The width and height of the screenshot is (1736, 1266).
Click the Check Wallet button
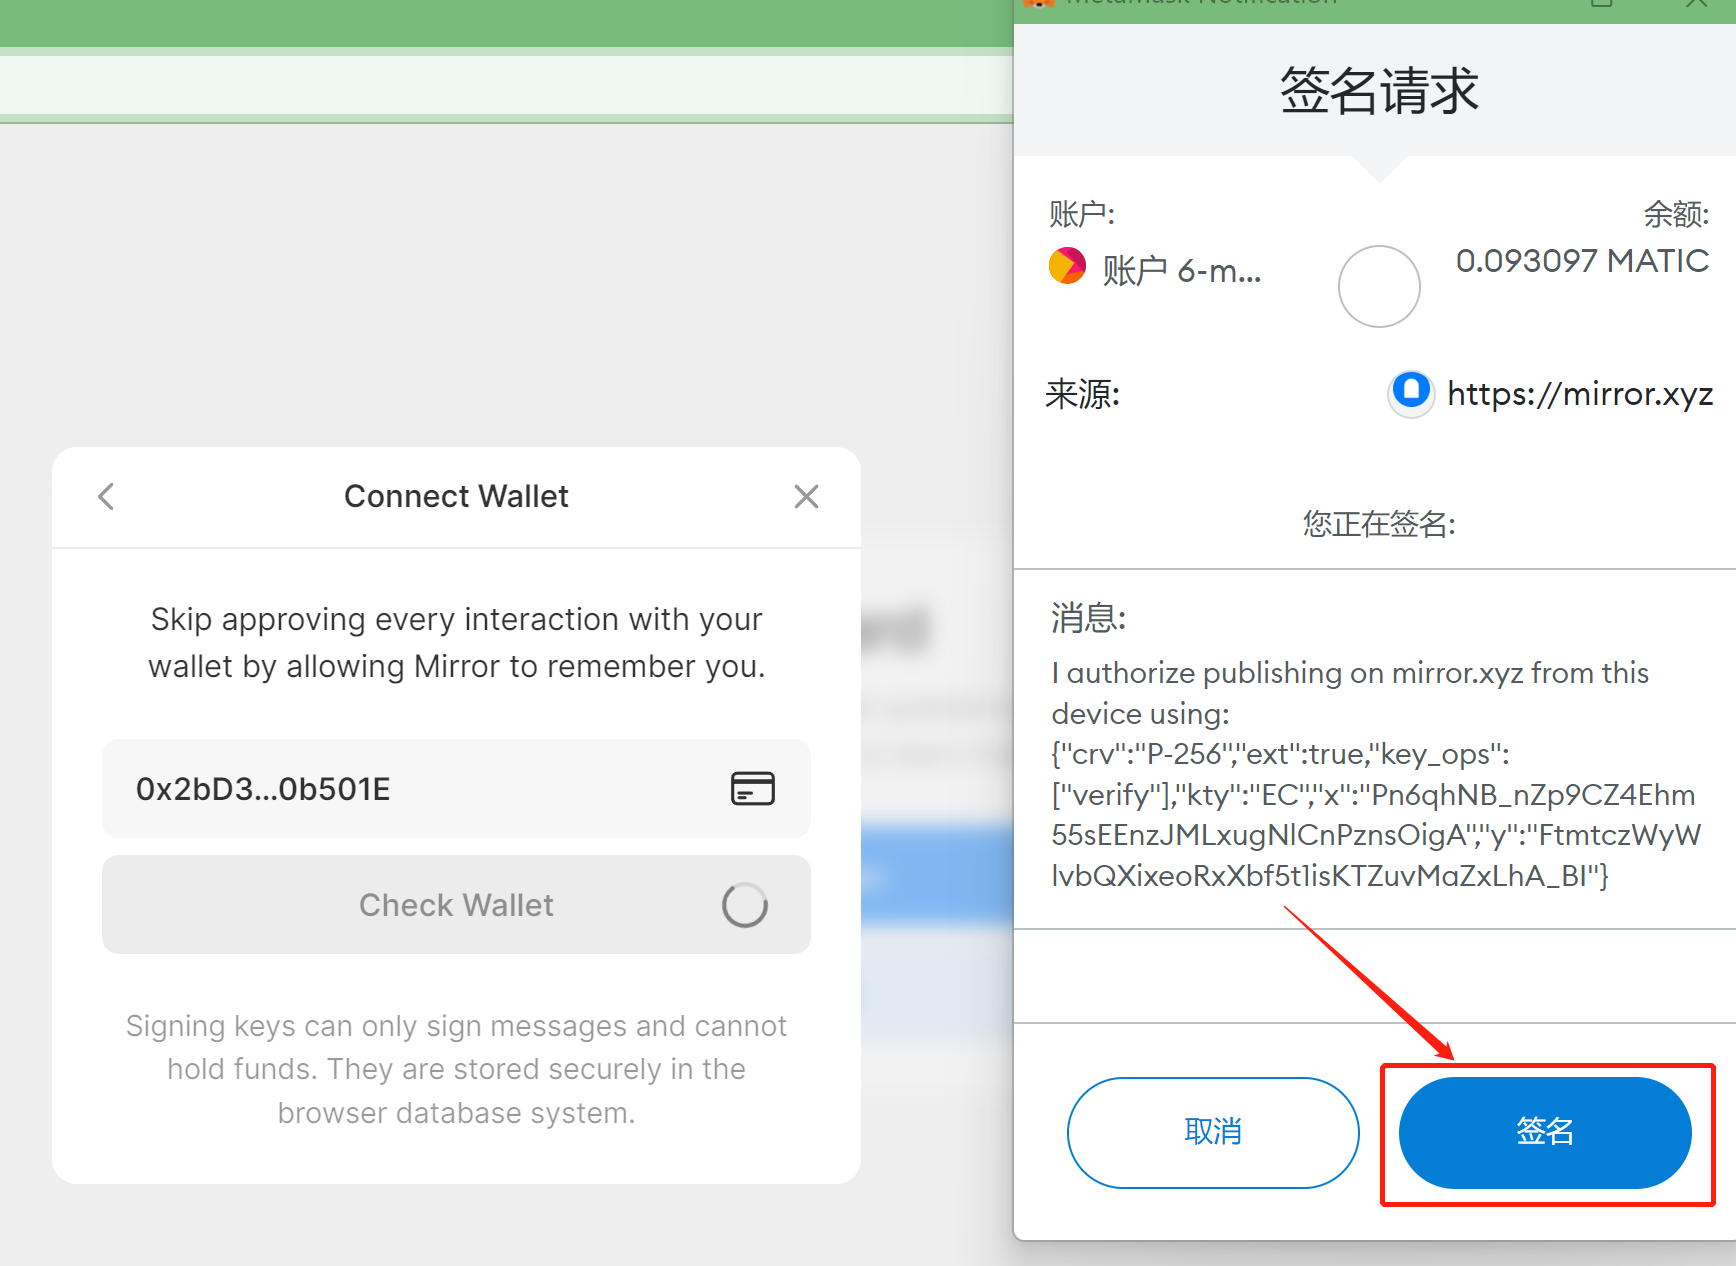456,904
